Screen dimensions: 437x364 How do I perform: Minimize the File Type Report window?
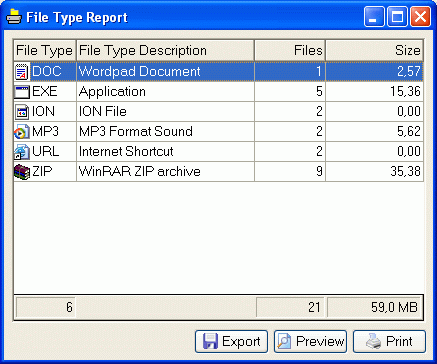pos(374,16)
